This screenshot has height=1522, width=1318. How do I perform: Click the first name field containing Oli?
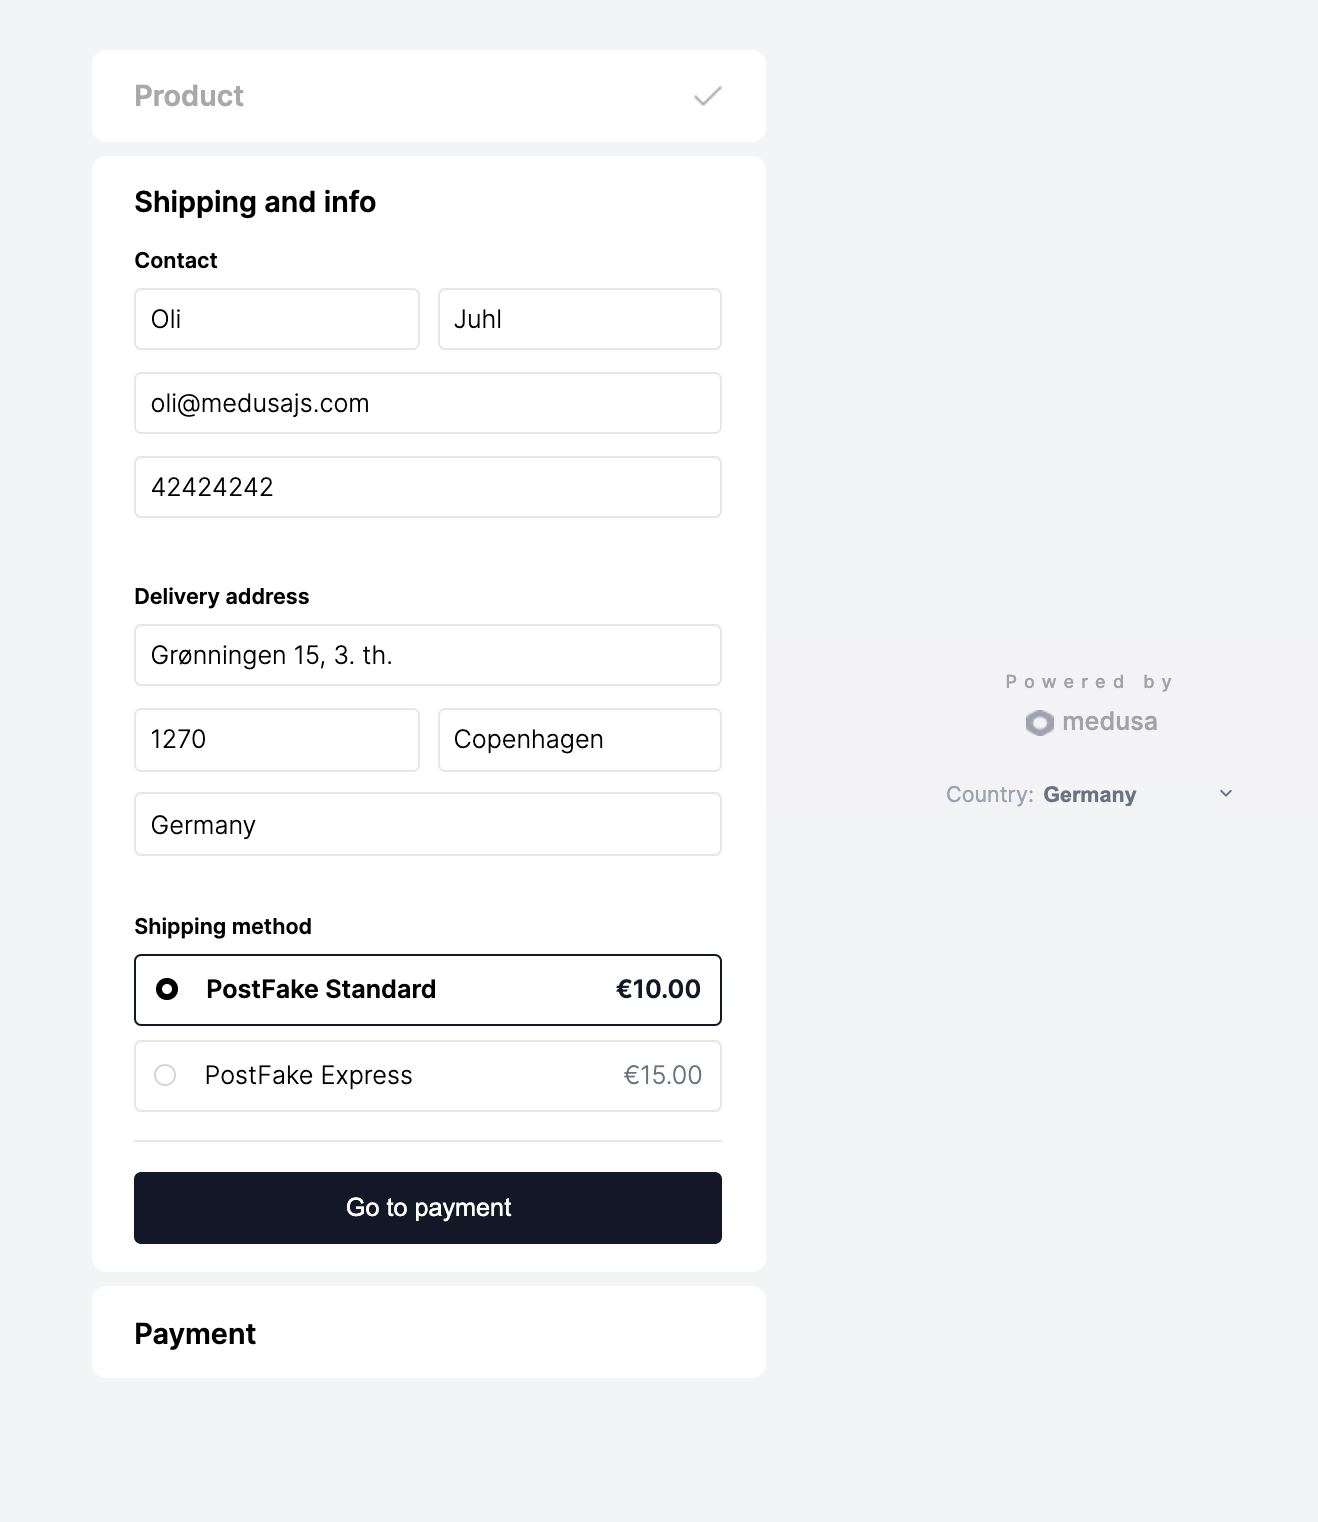[x=277, y=319]
